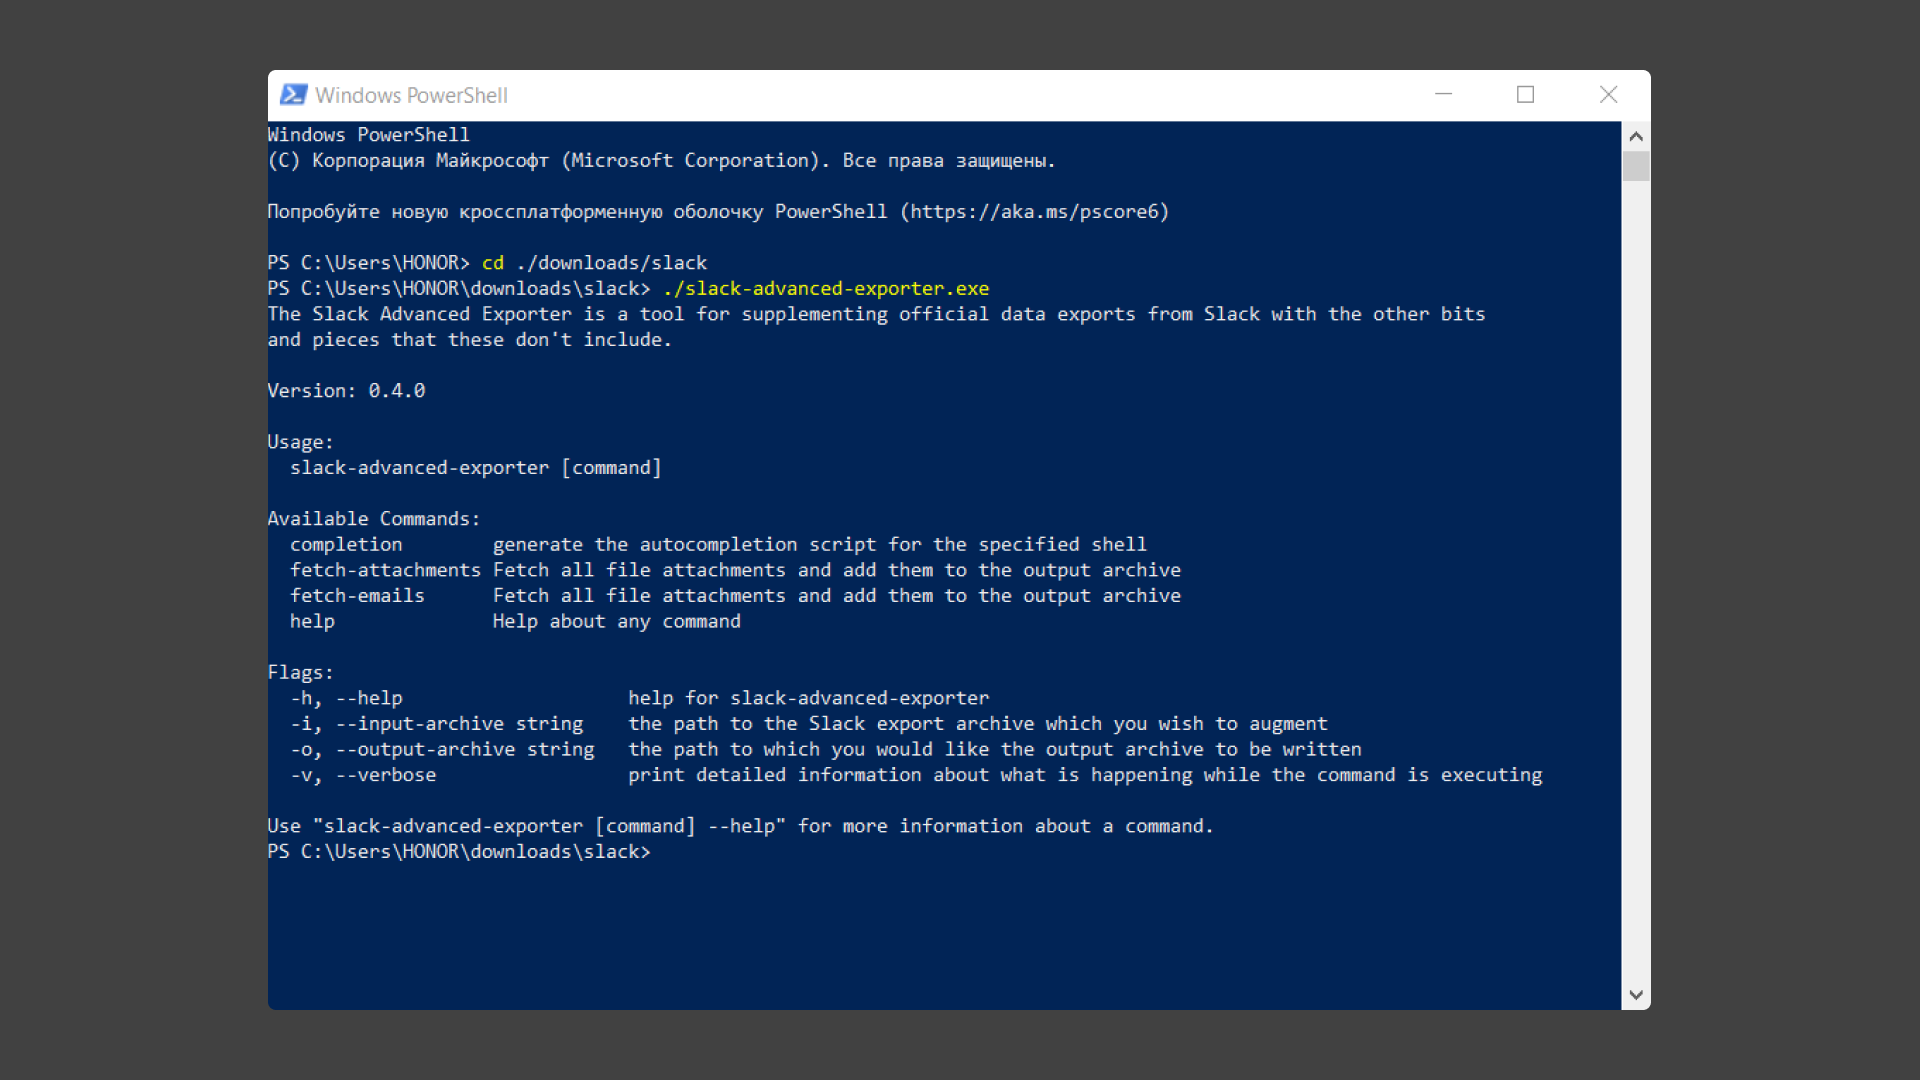Click the completion command name
Viewport: 1920px width, 1080px height.
point(346,545)
